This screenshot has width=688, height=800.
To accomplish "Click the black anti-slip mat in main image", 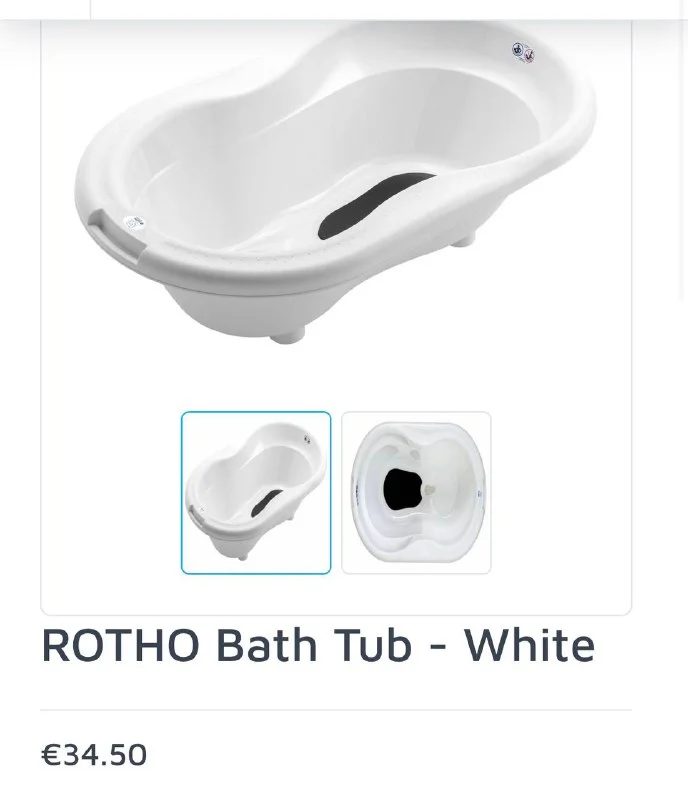I will click(376, 205).
